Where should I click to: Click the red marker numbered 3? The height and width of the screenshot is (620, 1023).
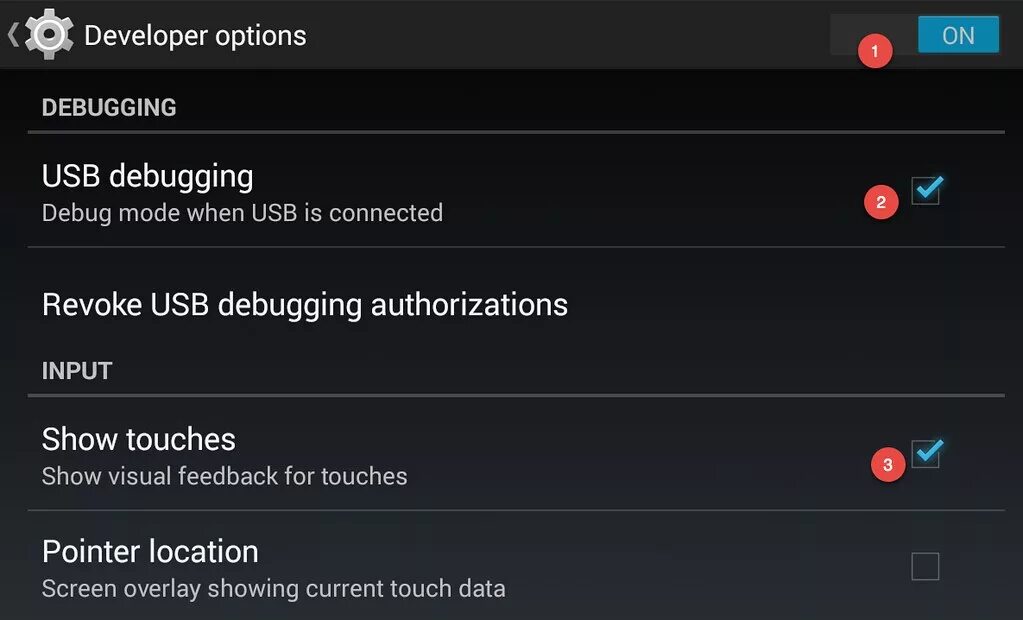coord(887,464)
